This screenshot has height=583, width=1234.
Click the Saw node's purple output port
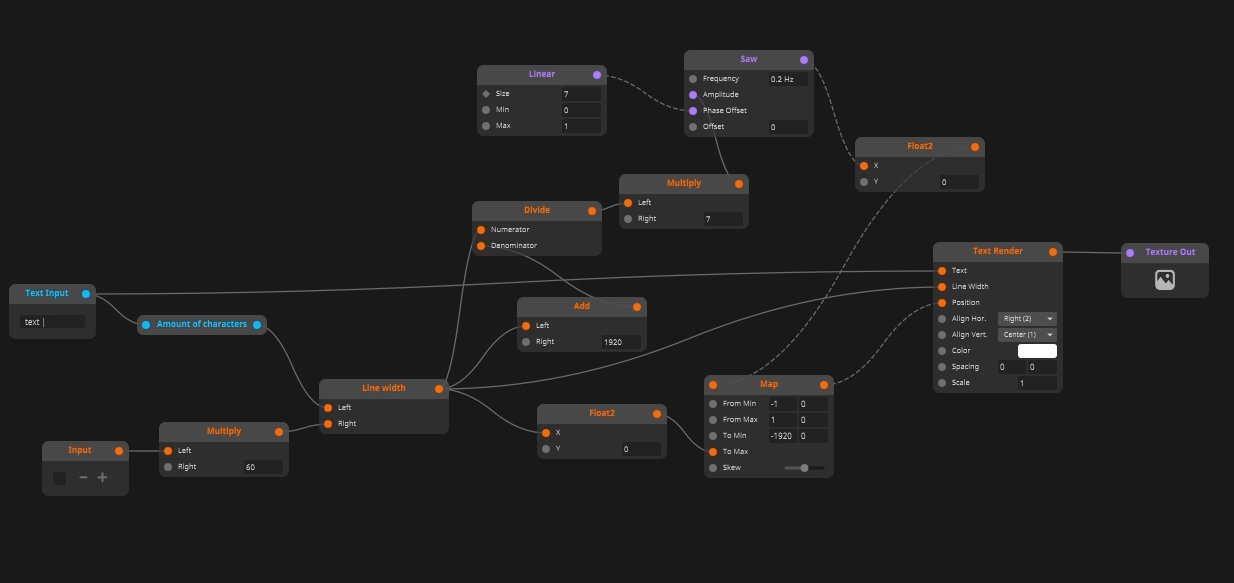click(x=804, y=60)
